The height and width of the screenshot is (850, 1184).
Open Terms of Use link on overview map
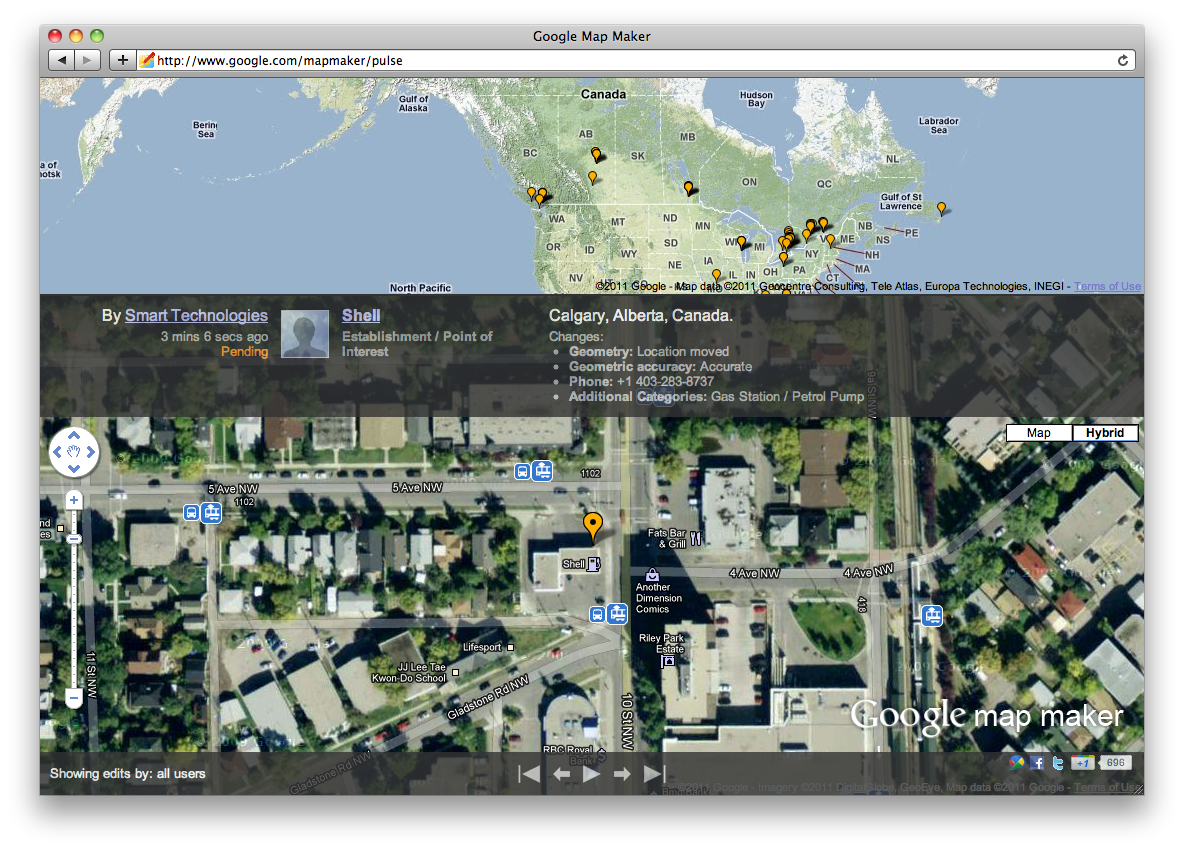[x=1107, y=286]
